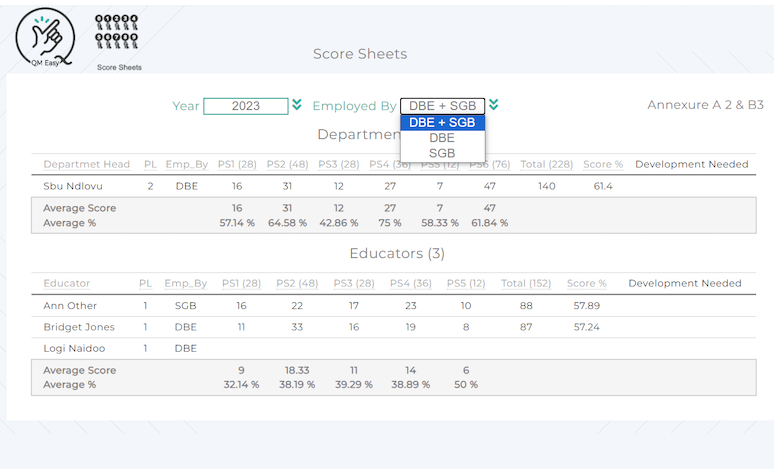Click the Year 2023 input field
This screenshot has width=774, height=469.
[245, 106]
